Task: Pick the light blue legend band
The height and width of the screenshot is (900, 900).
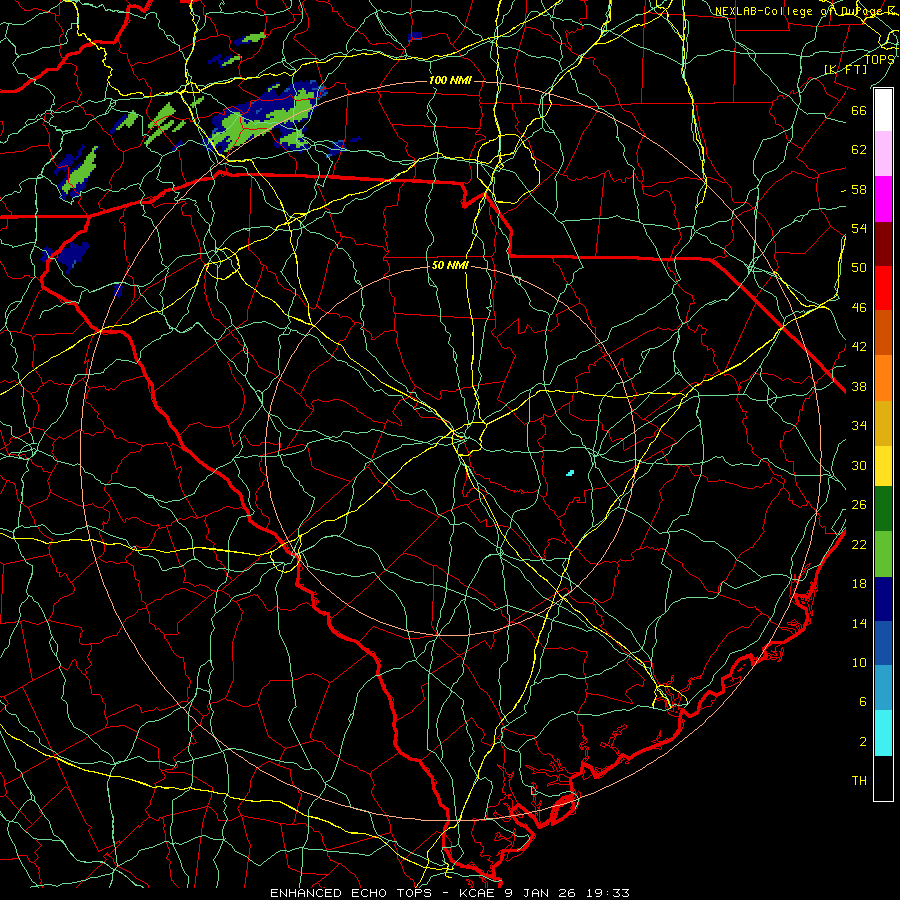Action: pyautogui.click(x=883, y=687)
